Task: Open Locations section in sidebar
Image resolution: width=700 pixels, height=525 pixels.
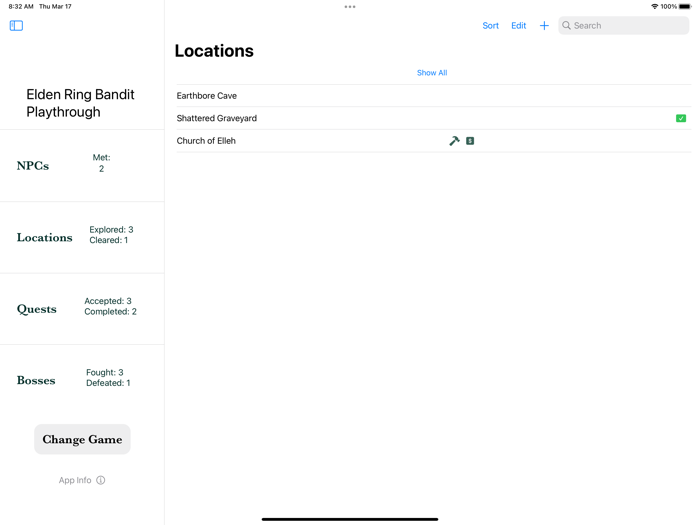Action: pyautogui.click(x=82, y=238)
